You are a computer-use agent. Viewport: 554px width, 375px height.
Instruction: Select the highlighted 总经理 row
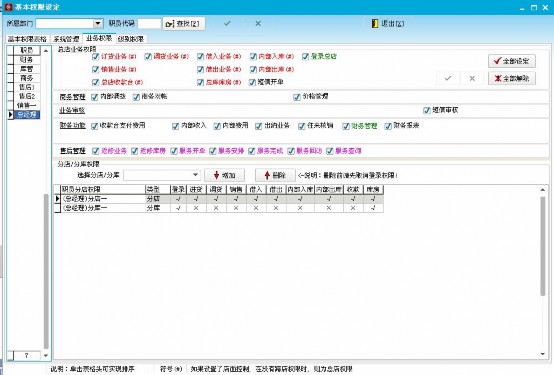click(26, 115)
